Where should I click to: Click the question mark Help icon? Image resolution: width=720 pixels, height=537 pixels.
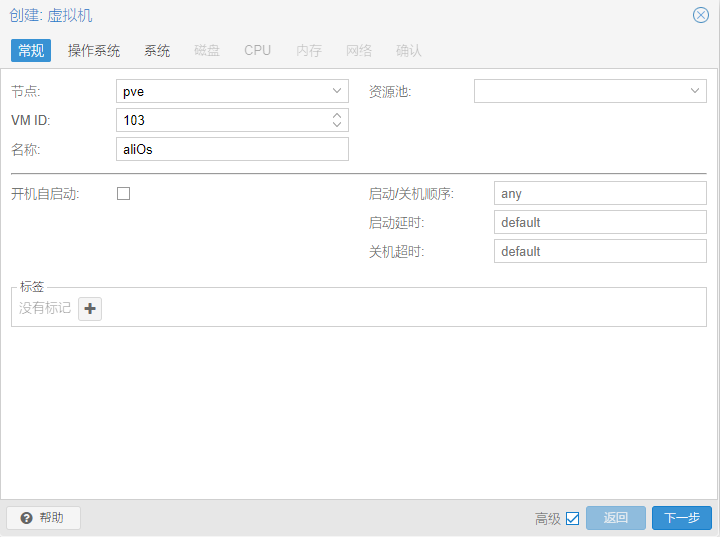[x=27, y=518]
